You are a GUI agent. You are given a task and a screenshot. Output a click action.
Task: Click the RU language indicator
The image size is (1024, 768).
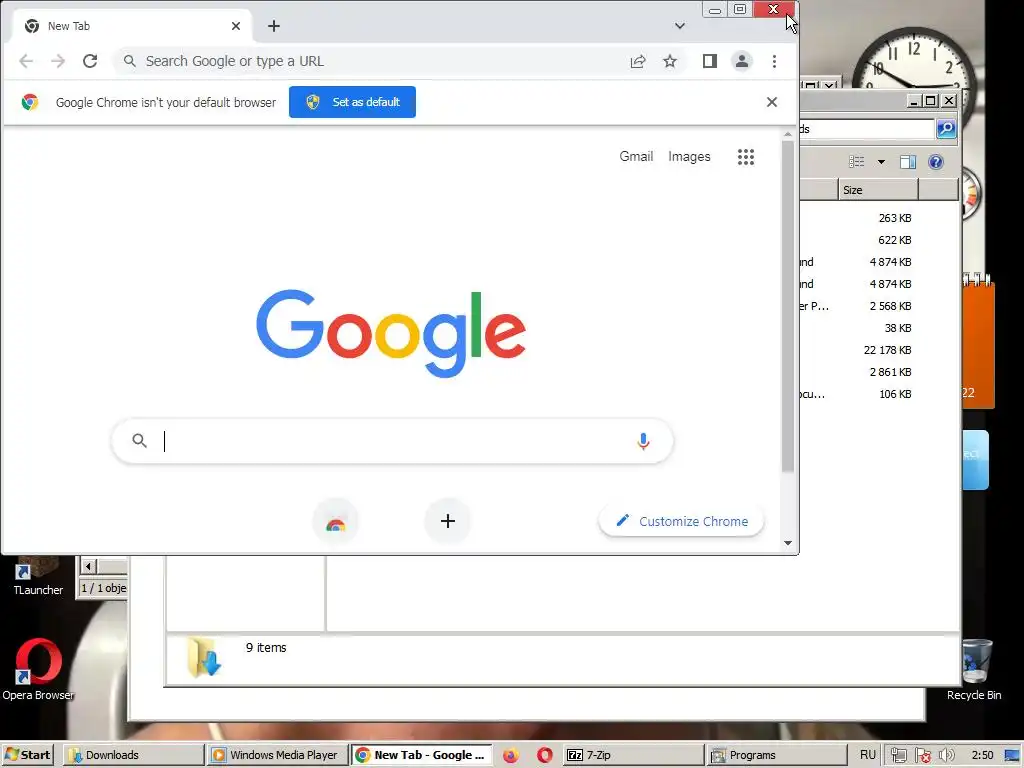click(867, 755)
